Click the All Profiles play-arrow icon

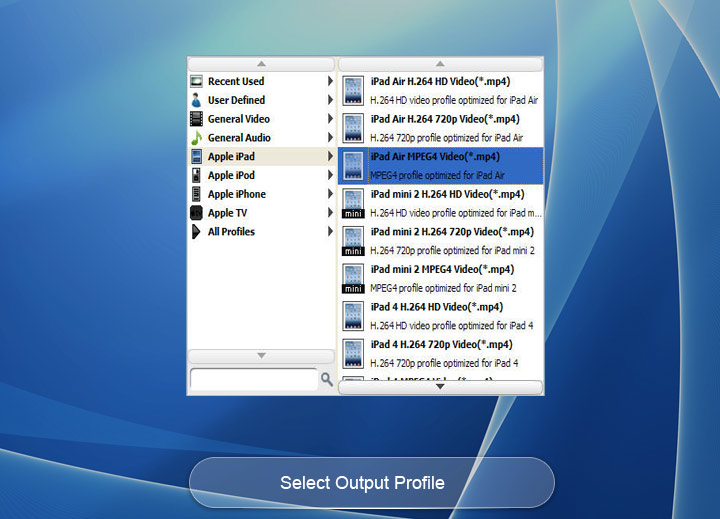click(x=196, y=232)
